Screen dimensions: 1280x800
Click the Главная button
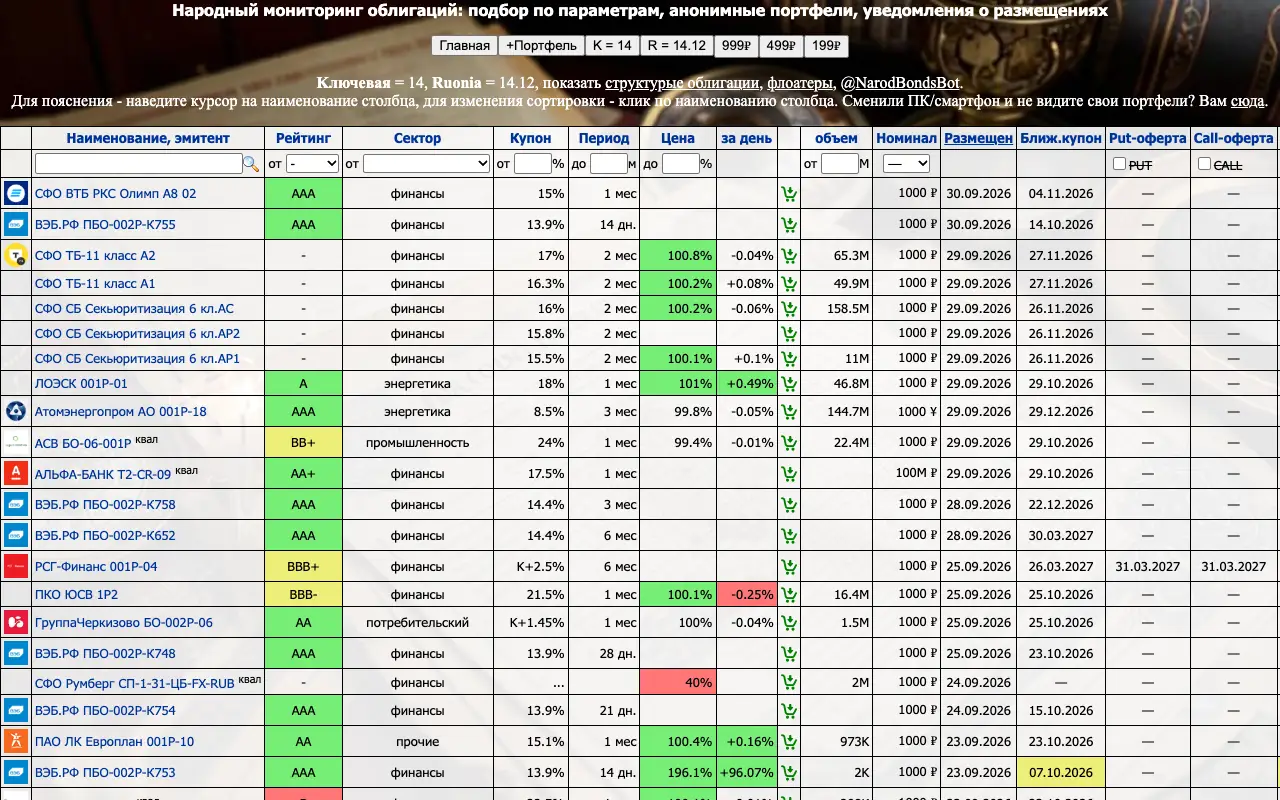tap(465, 46)
